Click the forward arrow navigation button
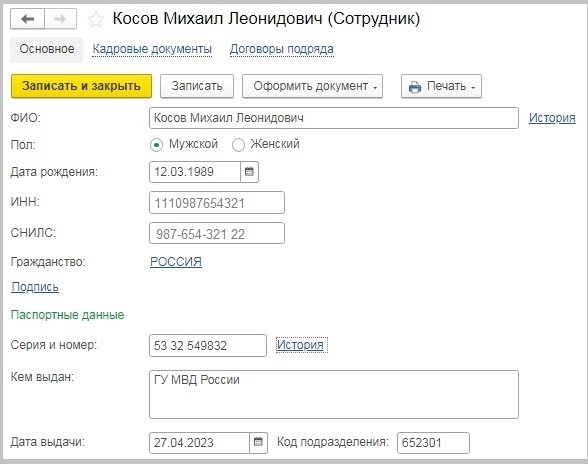 tap(60, 19)
